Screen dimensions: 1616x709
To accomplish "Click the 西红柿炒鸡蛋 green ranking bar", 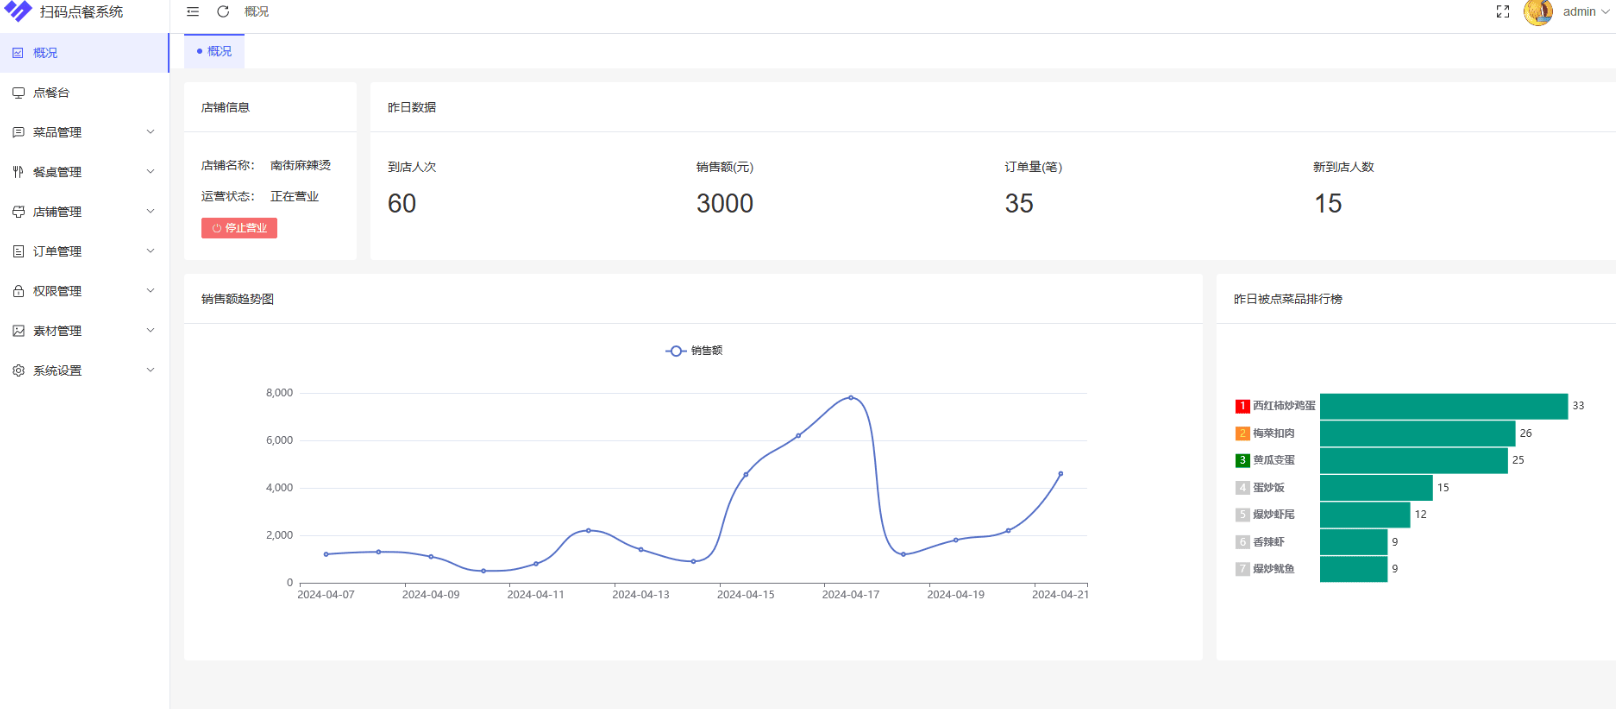I will click(1443, 406).
